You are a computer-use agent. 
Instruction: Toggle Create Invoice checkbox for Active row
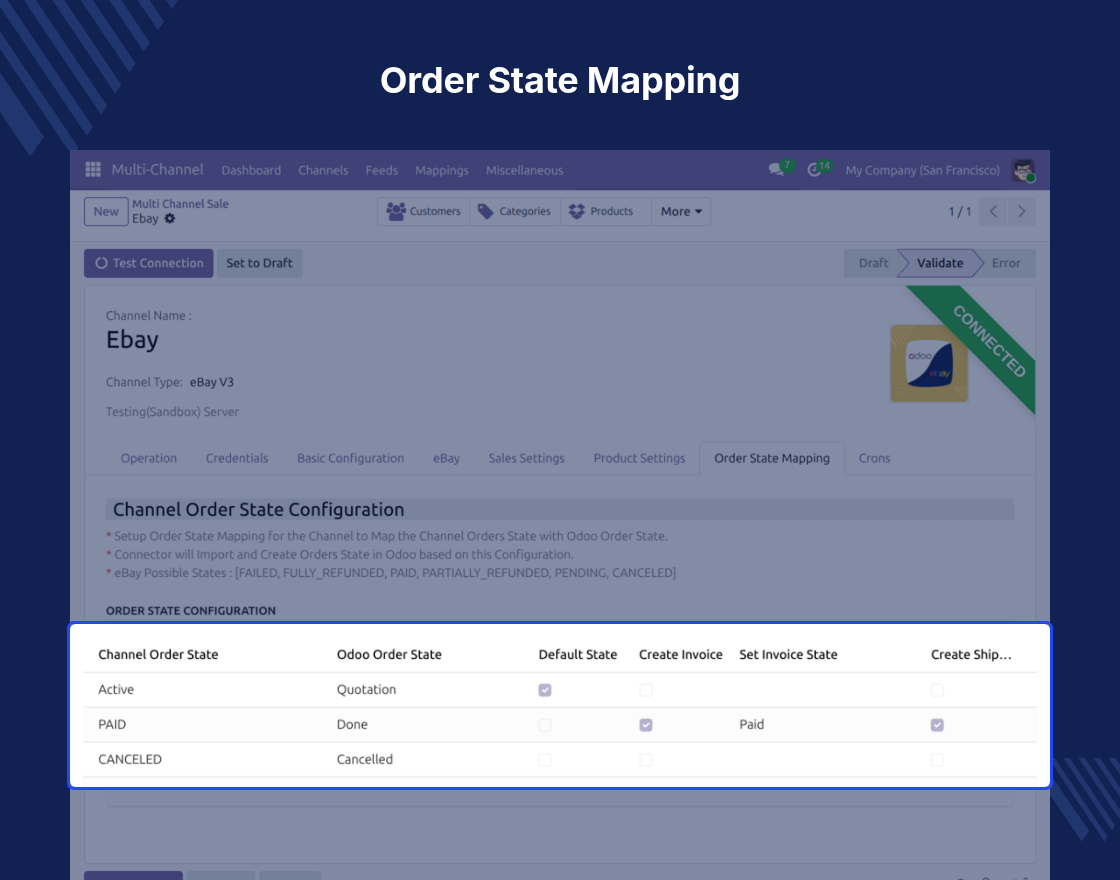point(646,690)
